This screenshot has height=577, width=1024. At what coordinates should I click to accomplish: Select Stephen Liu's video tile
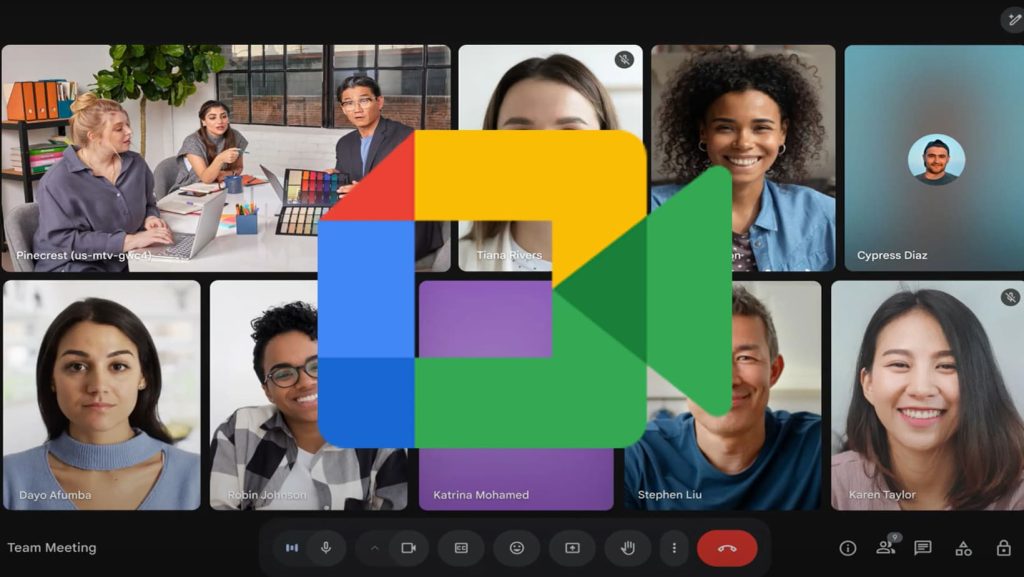coord(722,395)
